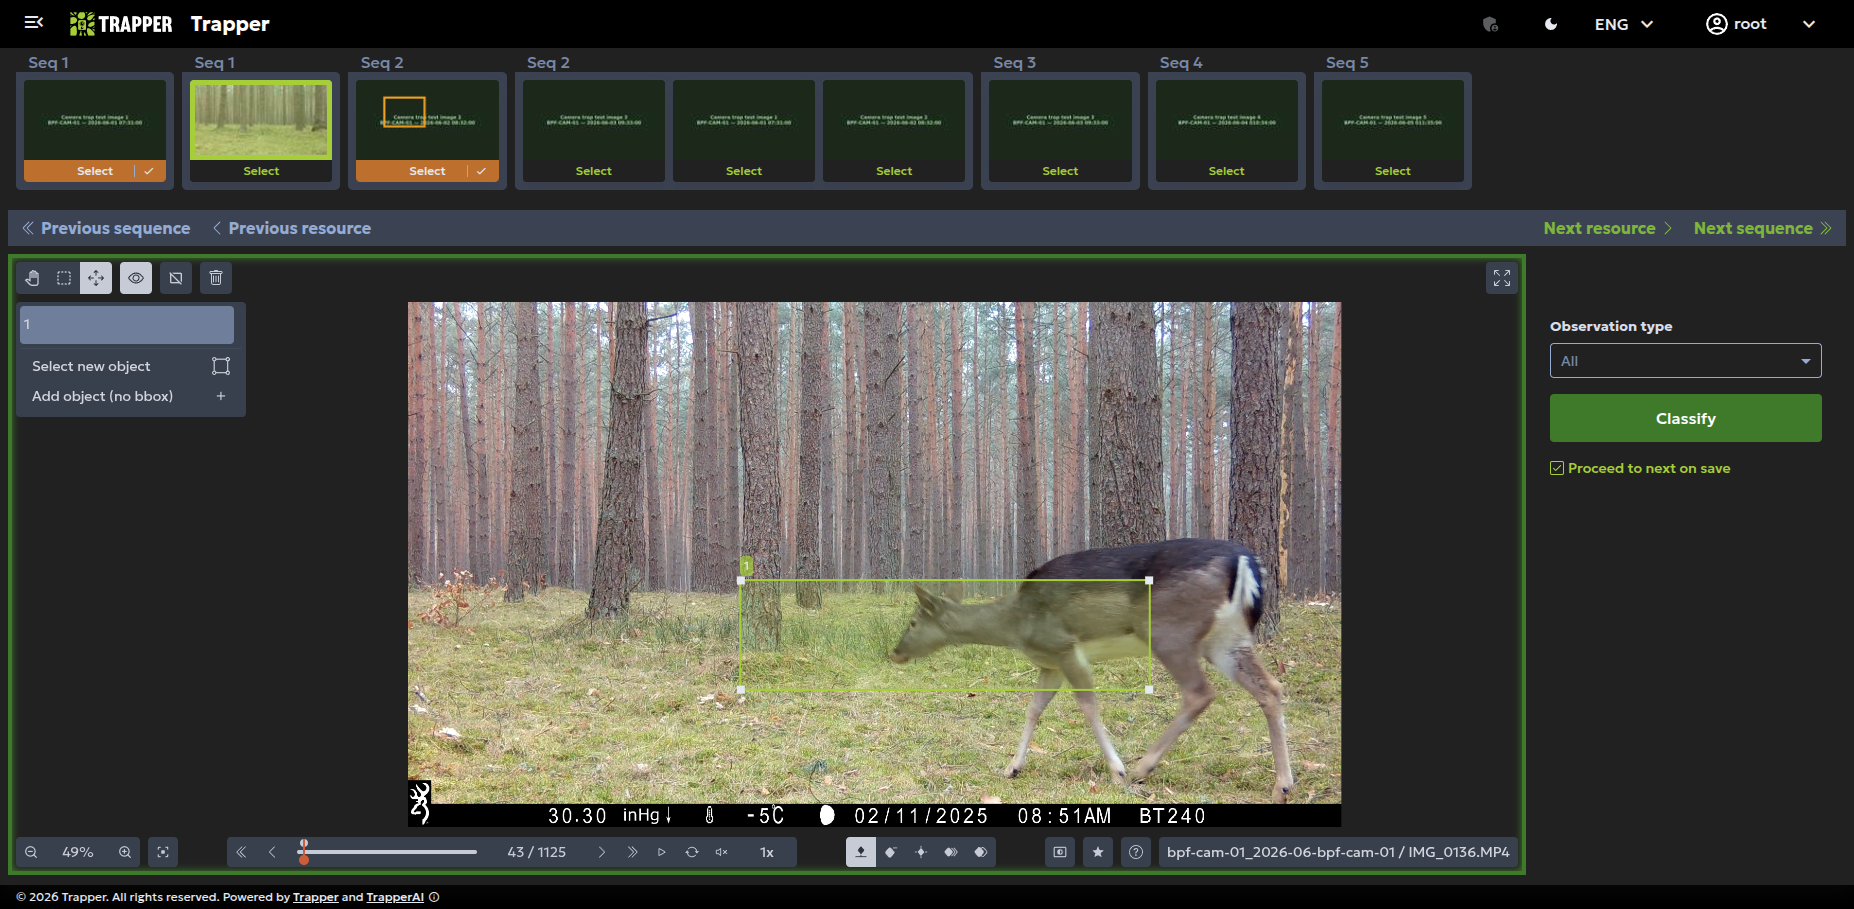
Task: Deselect the first Seq 1 thumbnail
Action: click(95, 171)
